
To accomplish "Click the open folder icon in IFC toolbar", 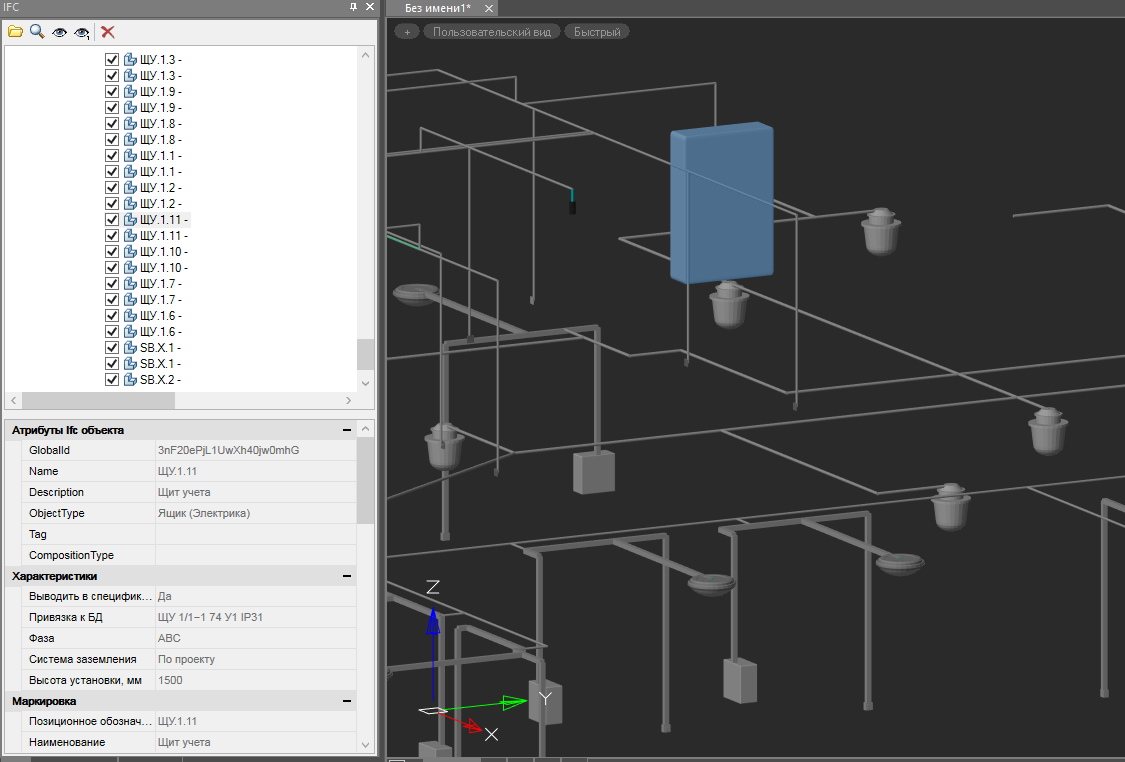I will tap(15, 32).
